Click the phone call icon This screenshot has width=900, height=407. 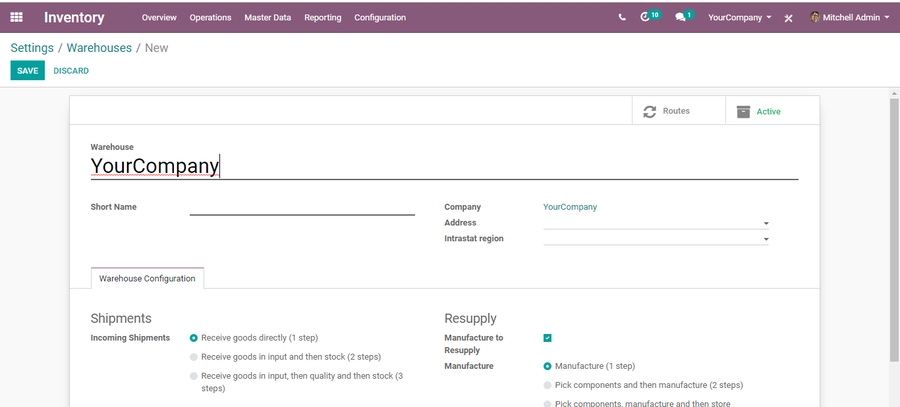(x=621, y=17)
